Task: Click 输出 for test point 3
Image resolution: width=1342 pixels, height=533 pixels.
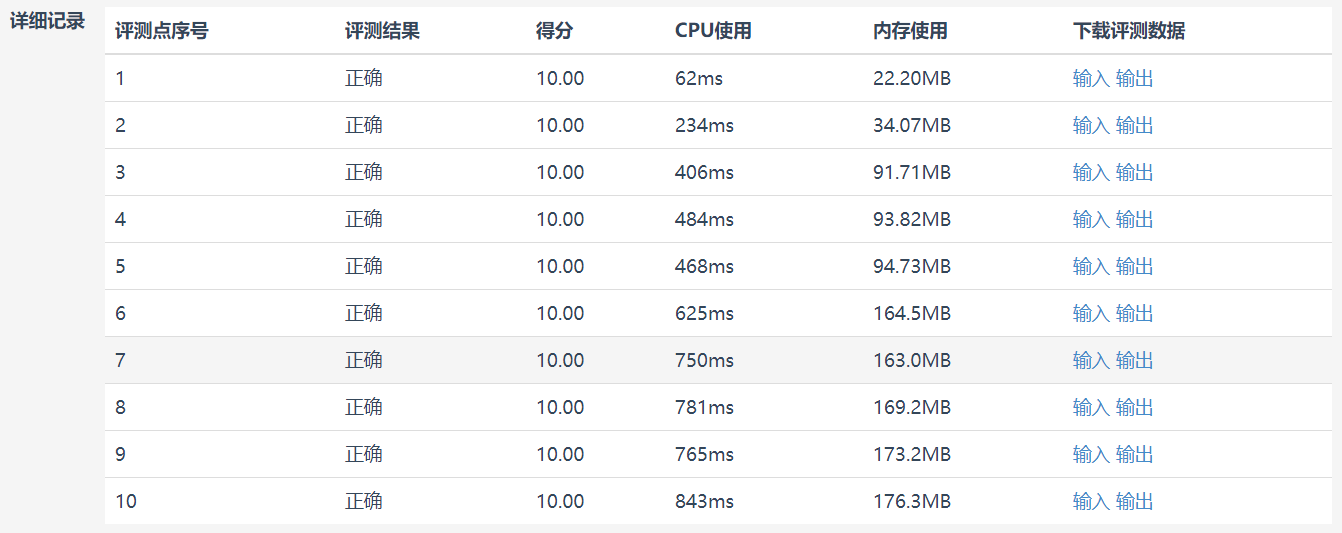Action: click(x=1134, y=172)
